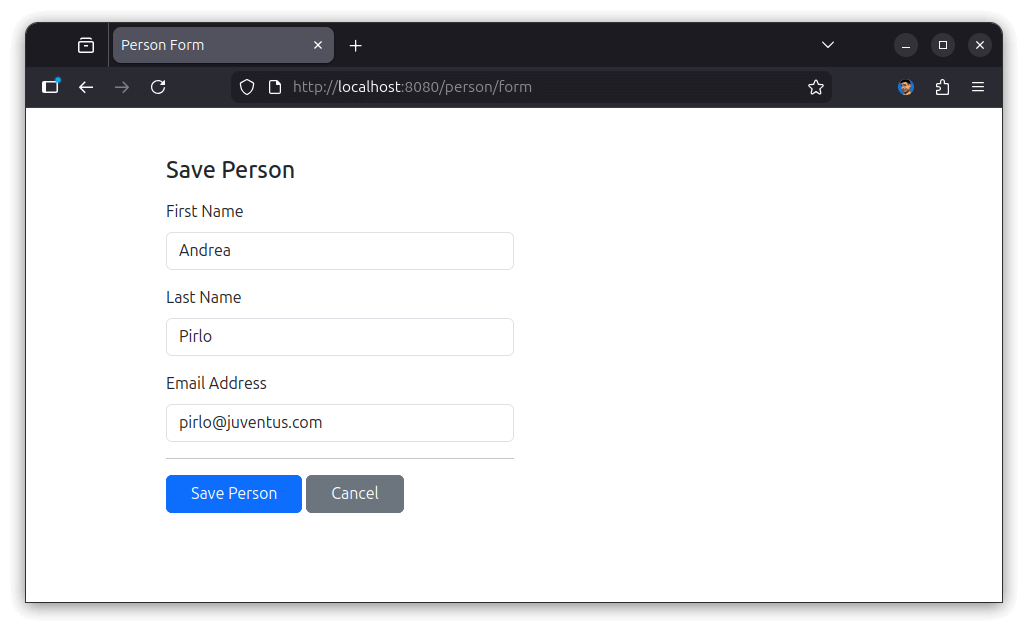The width and height of the screenshot is (1028, 631).
Task: Click the Cancel button
Action: pyautogui.click(x=355, y=494)
